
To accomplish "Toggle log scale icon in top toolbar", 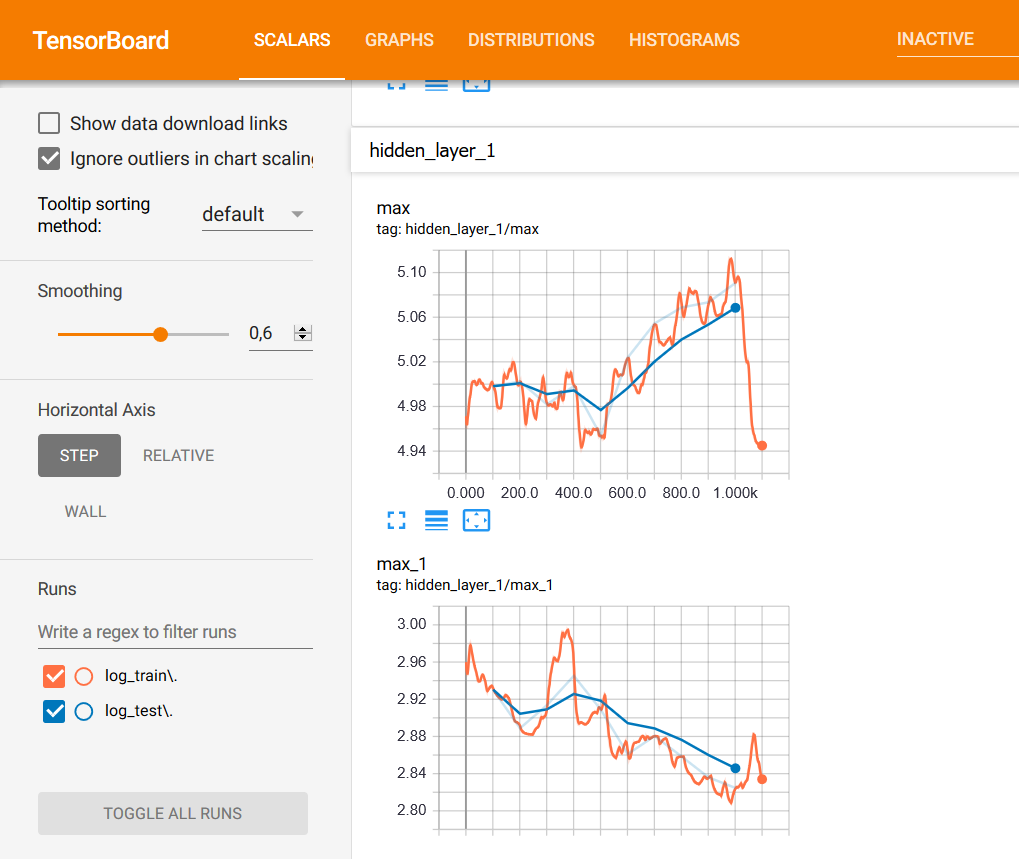I will (x=436, y=84).
